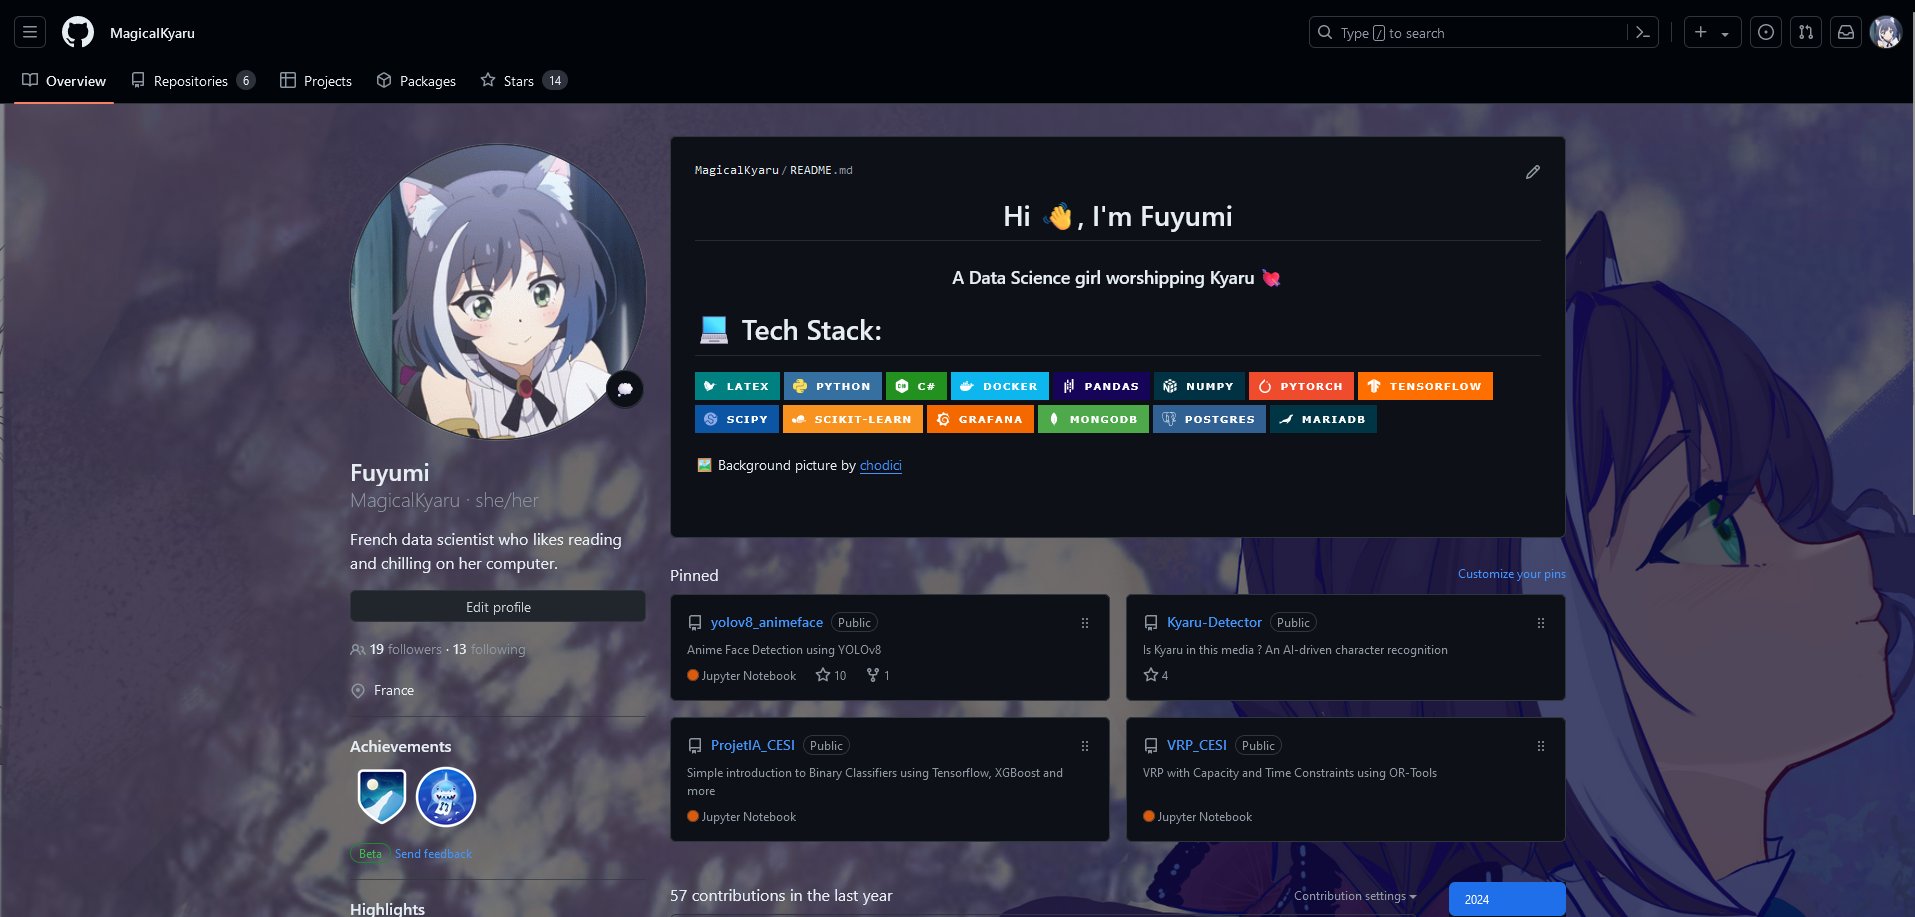This screenshot has height=917, width=1915.
Task: Open the Pull requests header icon
Action: tap(1806, 33)
